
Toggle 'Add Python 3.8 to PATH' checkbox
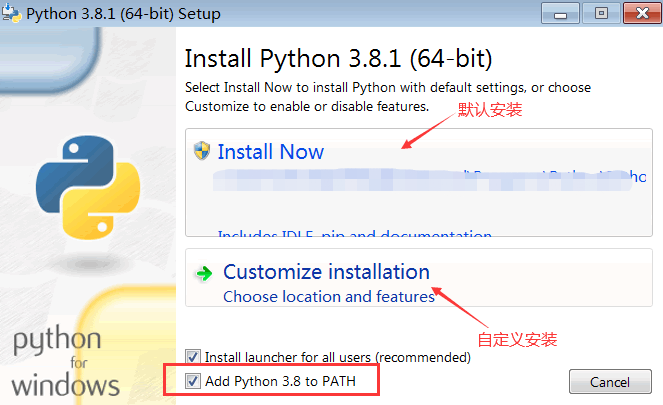click(193, 381)
